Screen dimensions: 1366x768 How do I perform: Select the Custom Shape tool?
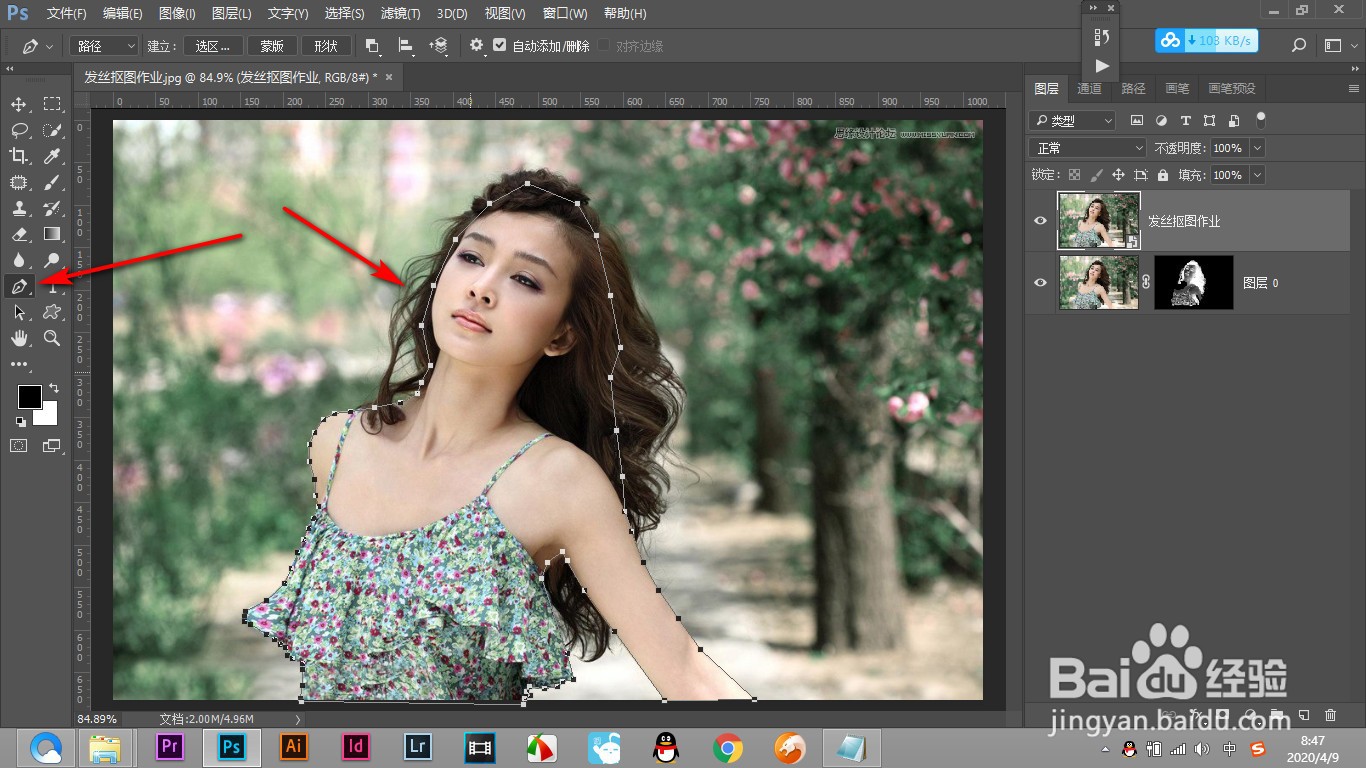[52, 312]
